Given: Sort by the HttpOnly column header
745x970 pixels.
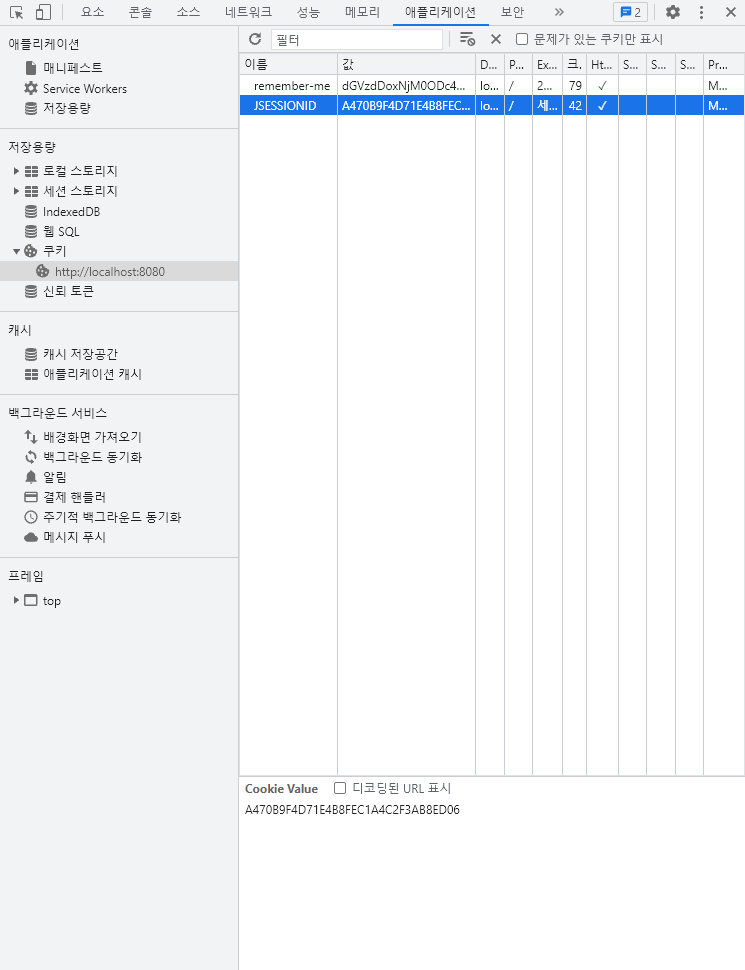Looking at the screenshot, I should 602,64.
